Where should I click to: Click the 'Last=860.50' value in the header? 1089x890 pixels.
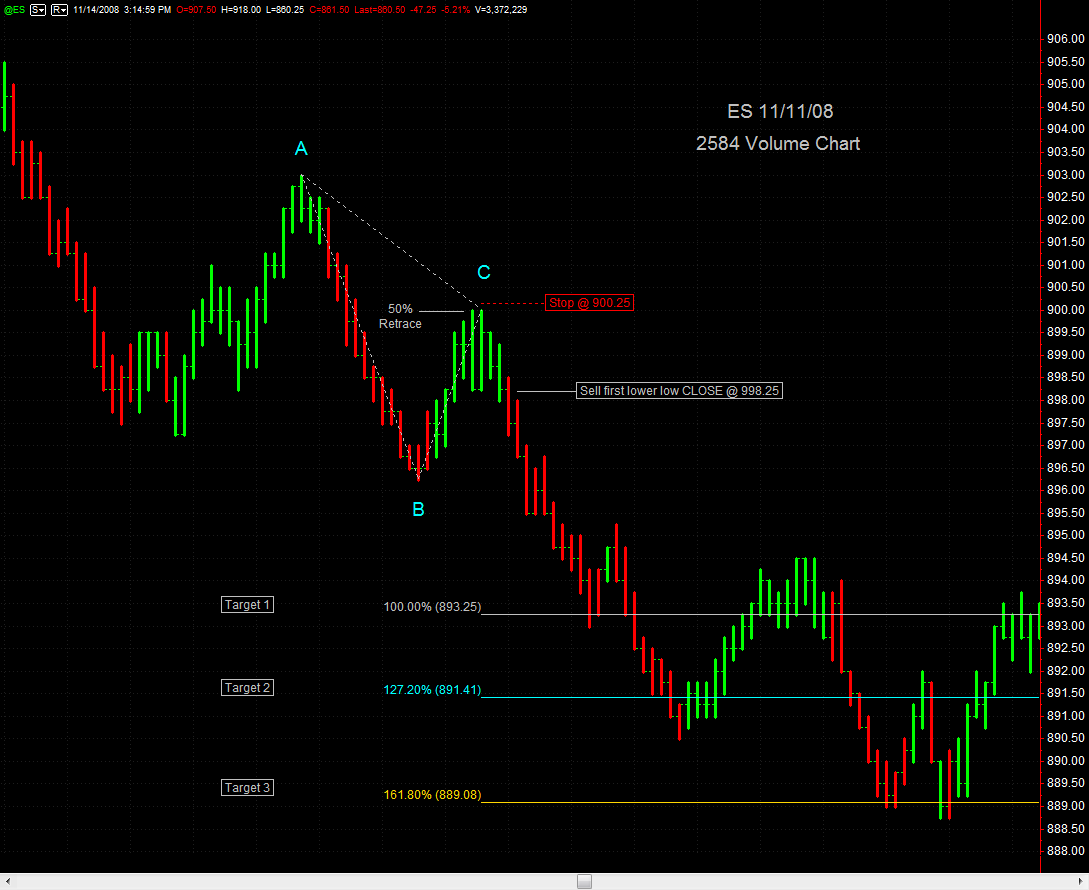380,10
